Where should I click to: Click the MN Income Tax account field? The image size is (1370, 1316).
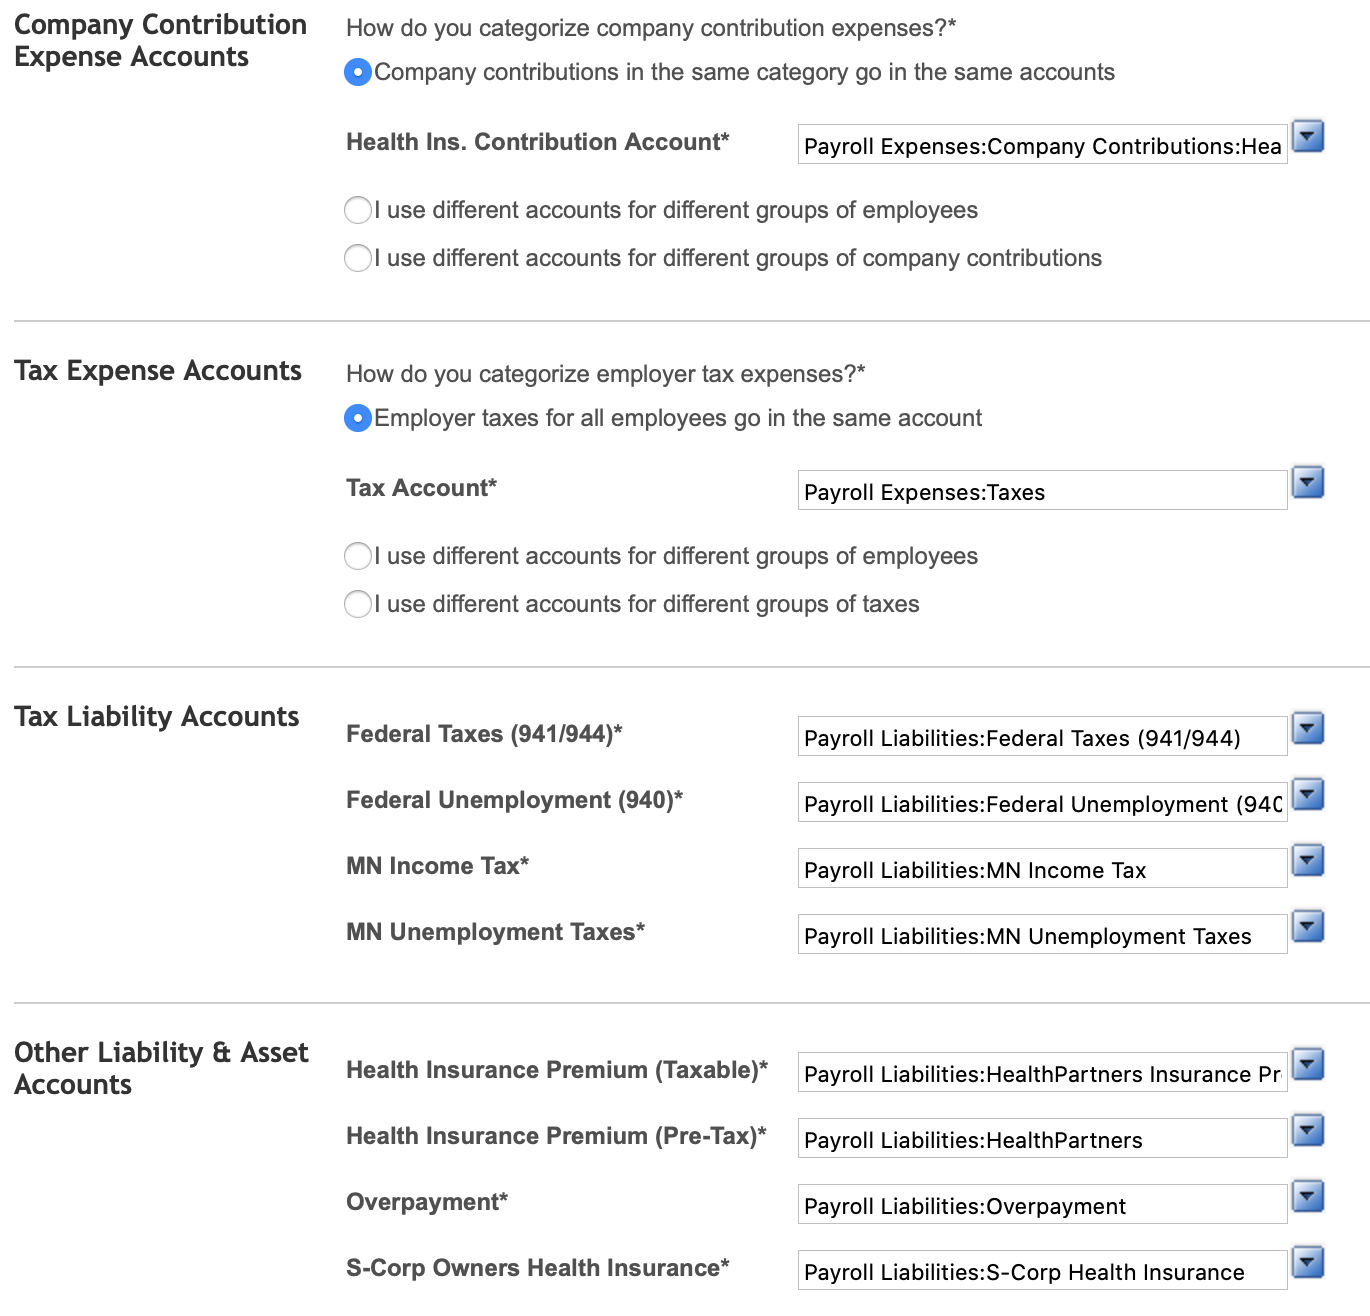click(1040, 868)
